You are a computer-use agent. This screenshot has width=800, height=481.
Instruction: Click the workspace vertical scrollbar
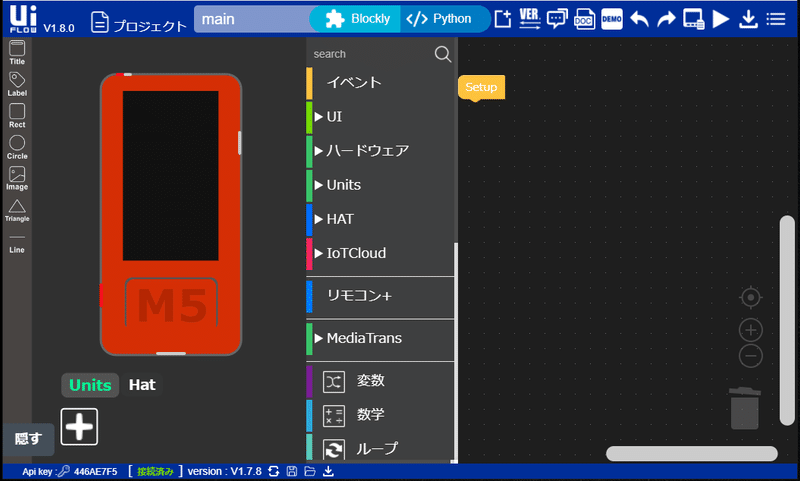(x=787, y=320)
